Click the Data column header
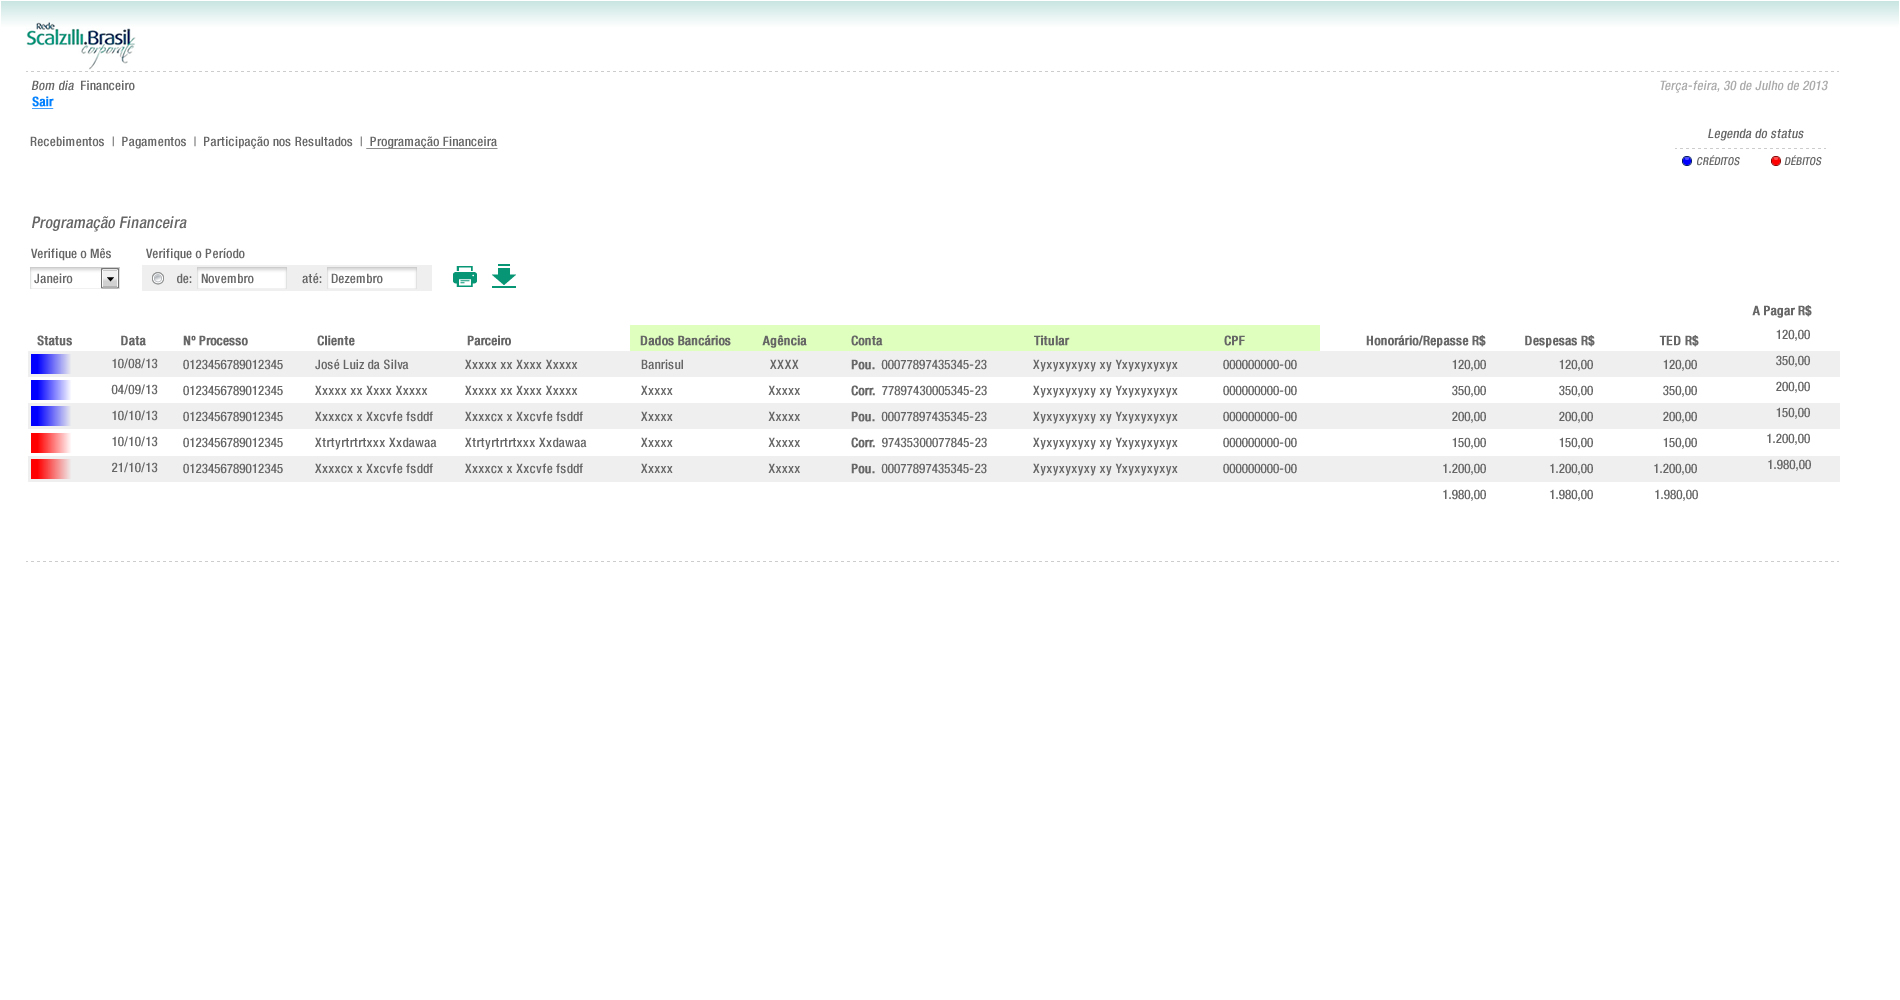The height and width of the screenshot is (1000, 1900). [x=133, y=341]
